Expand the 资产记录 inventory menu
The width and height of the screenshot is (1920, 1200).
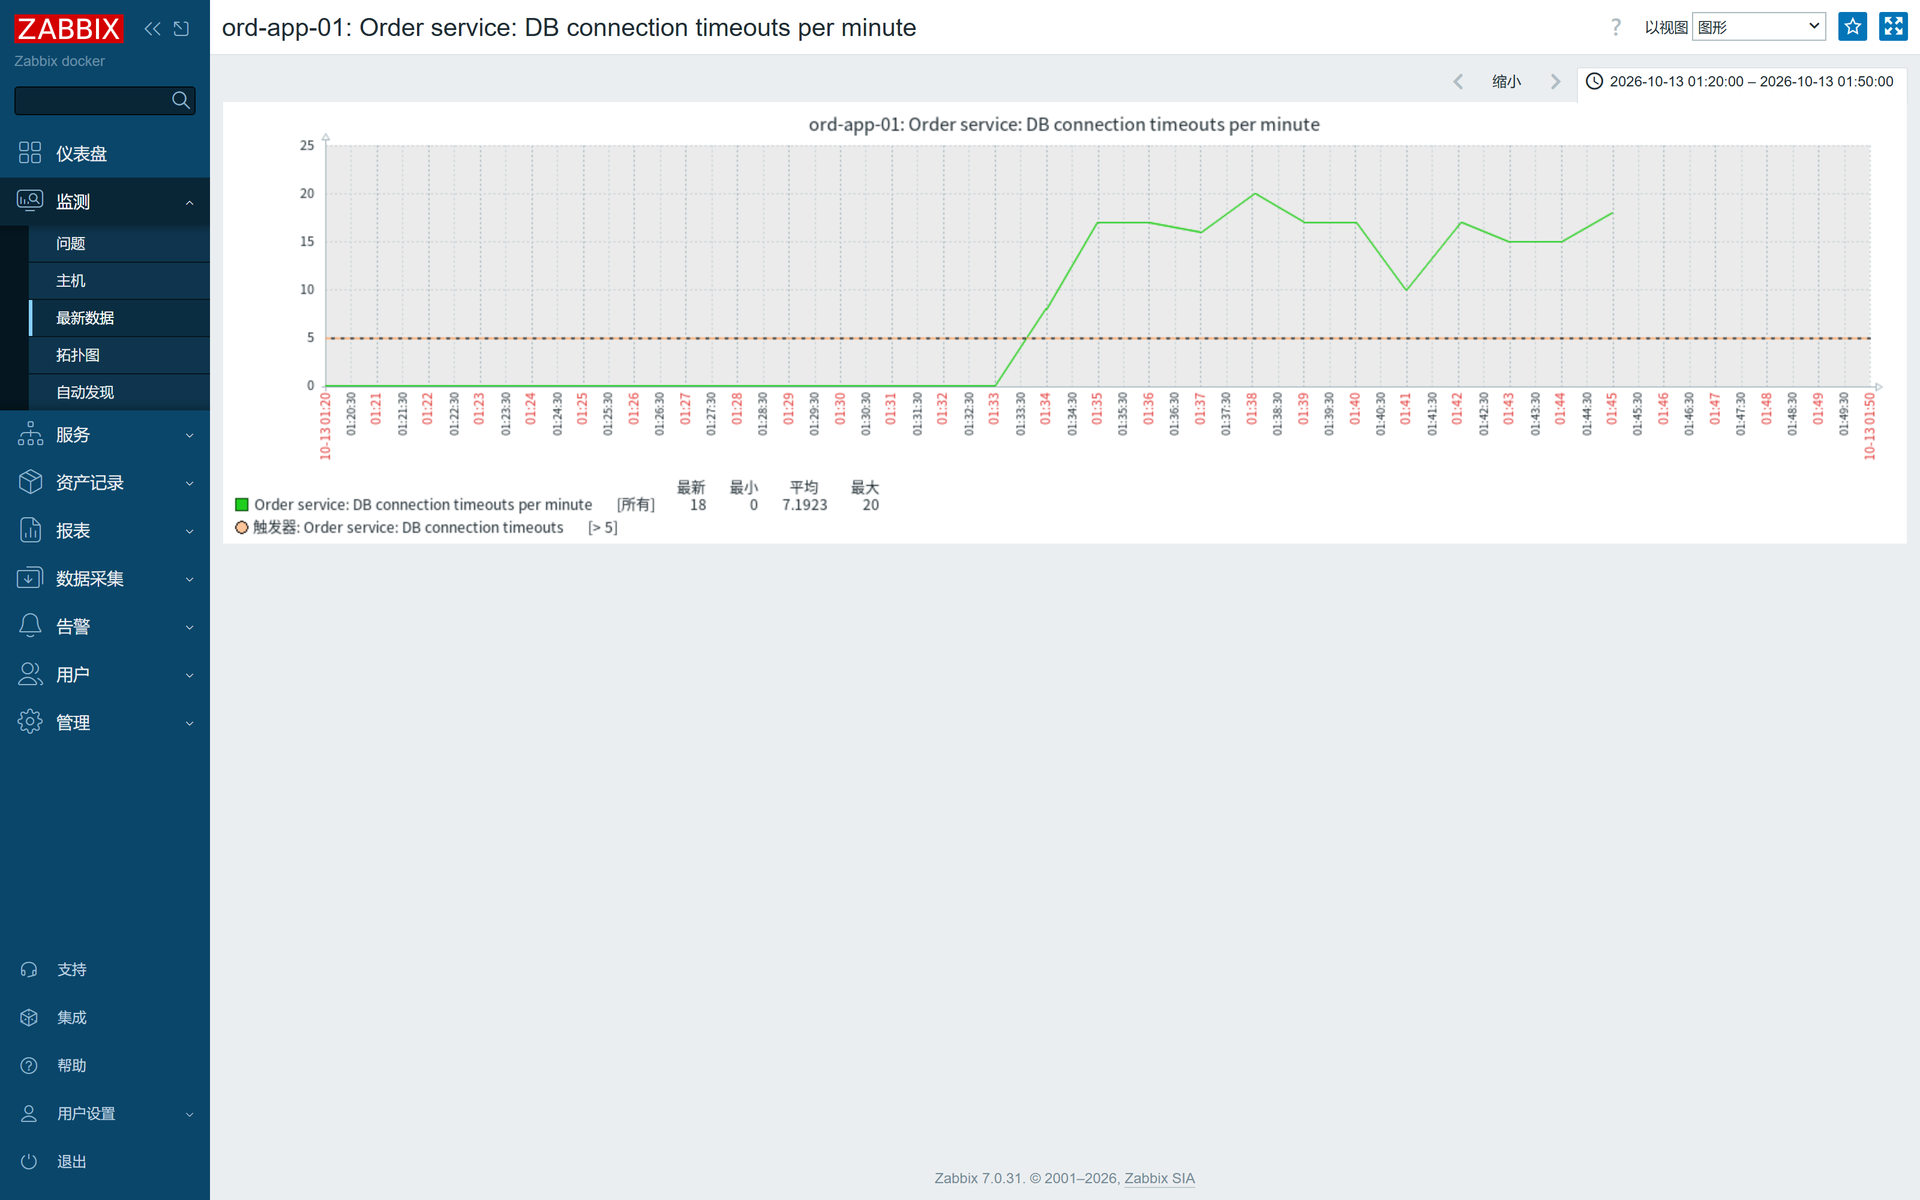click(x=105, y=483)
